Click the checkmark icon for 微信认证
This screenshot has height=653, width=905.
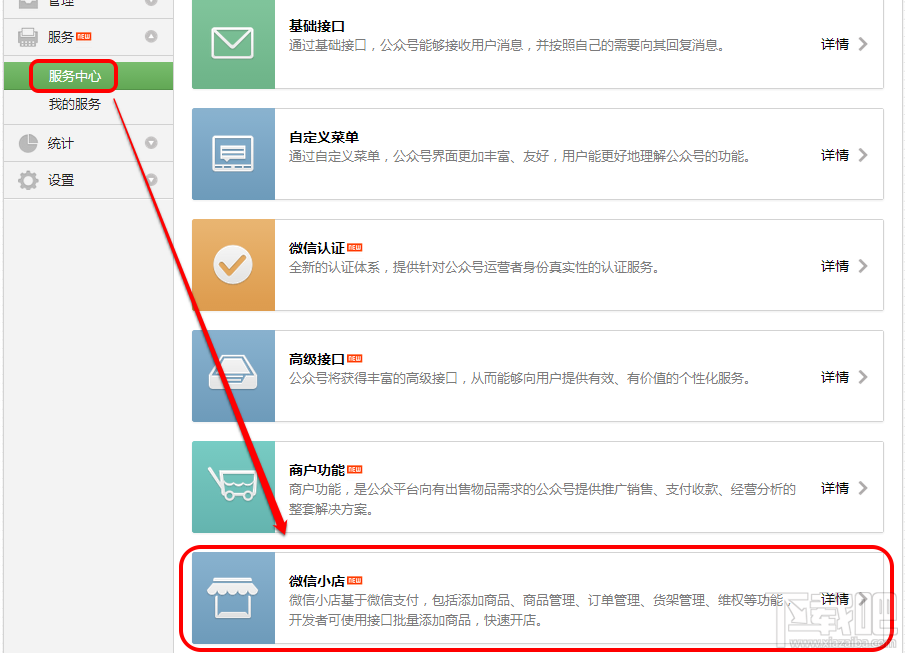232,265
